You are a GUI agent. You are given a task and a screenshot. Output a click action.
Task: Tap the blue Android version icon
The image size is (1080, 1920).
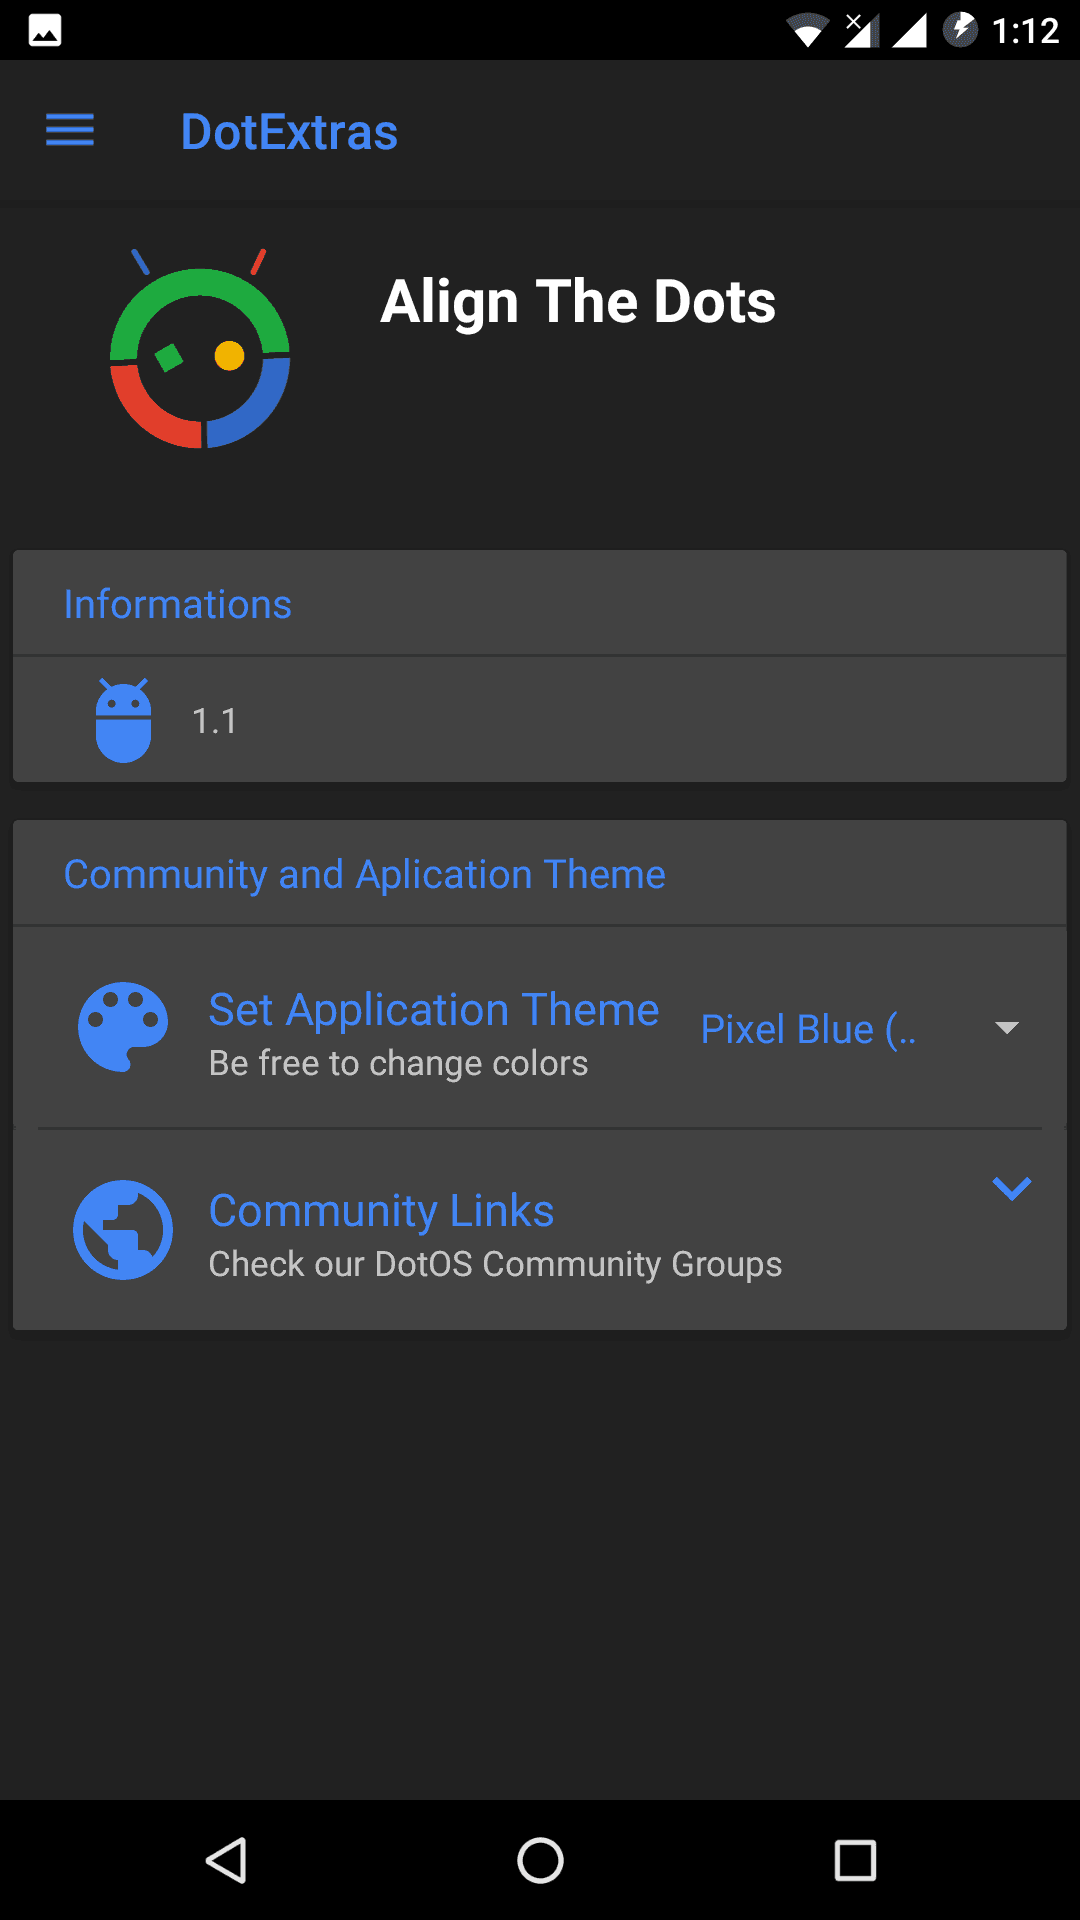tap(124, 720)
